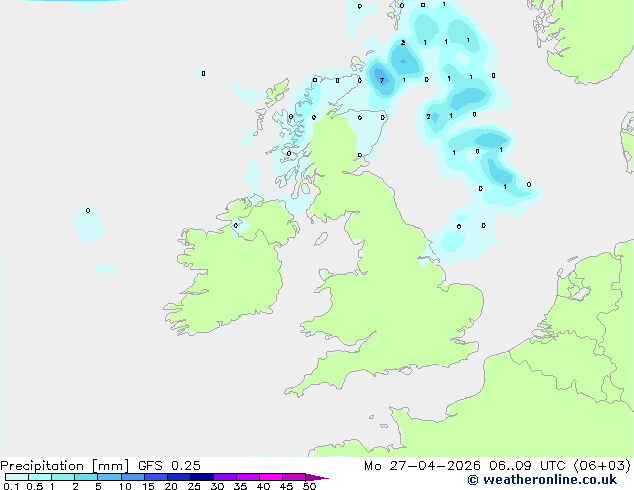Viewport: 634px width, 490px height.
Task: Click the copyright symbol before weatheronline
Action: (x=473, y=480)
